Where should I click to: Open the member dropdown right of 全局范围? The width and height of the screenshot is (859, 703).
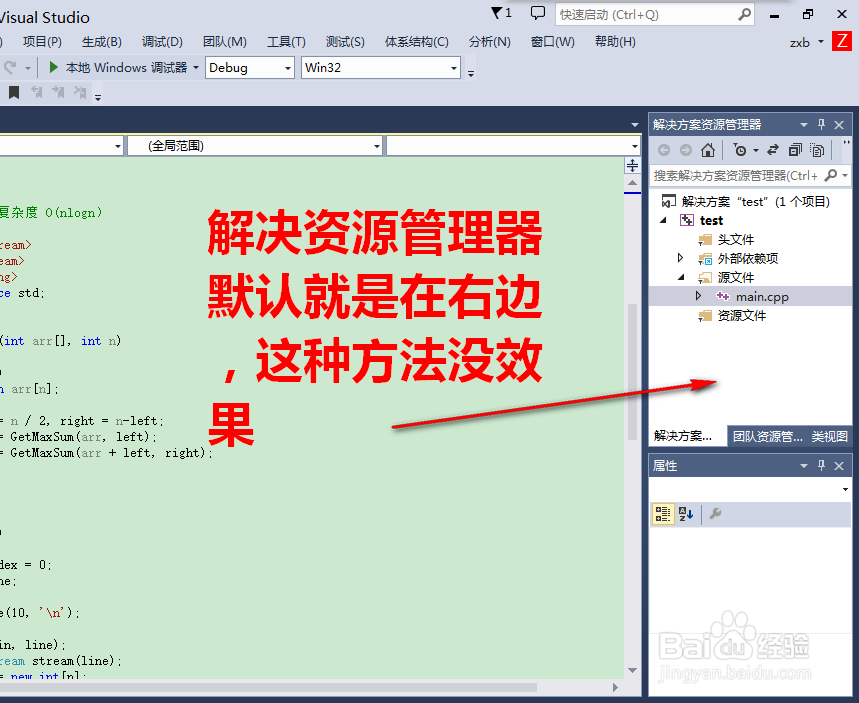click(x=513, y=146)
